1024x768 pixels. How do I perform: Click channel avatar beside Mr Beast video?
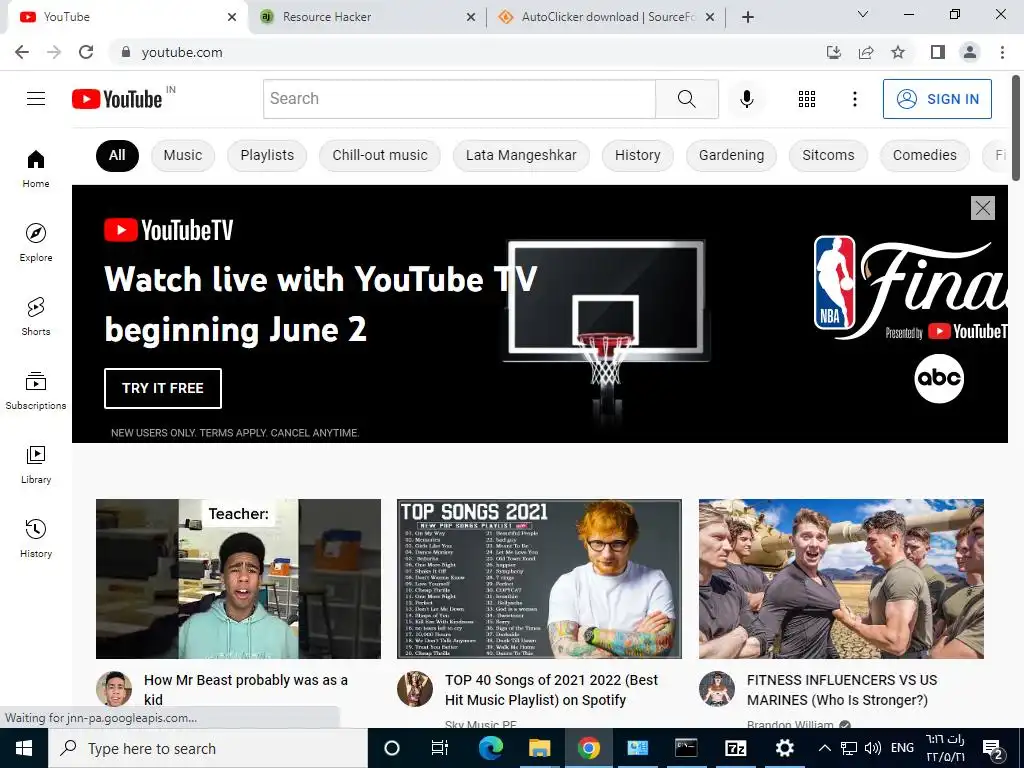tap(114, 689)
